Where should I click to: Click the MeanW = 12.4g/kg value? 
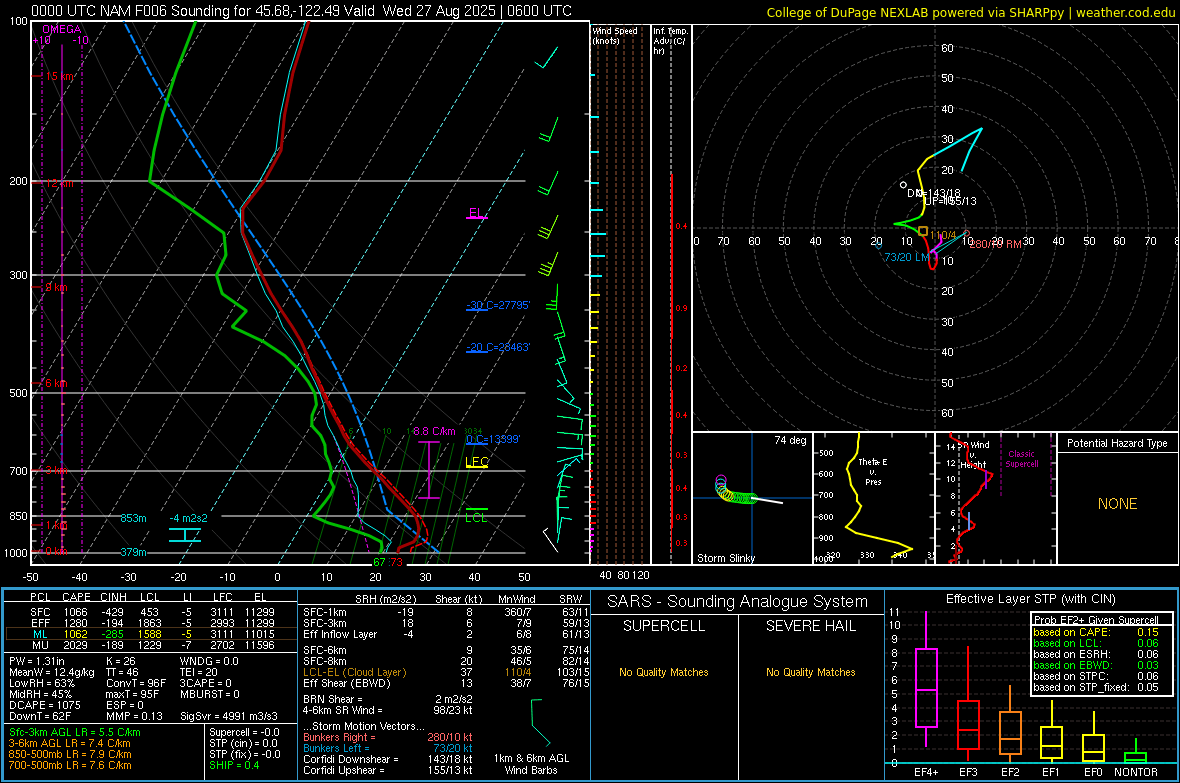pyautogui.click(x=51, y=672)
